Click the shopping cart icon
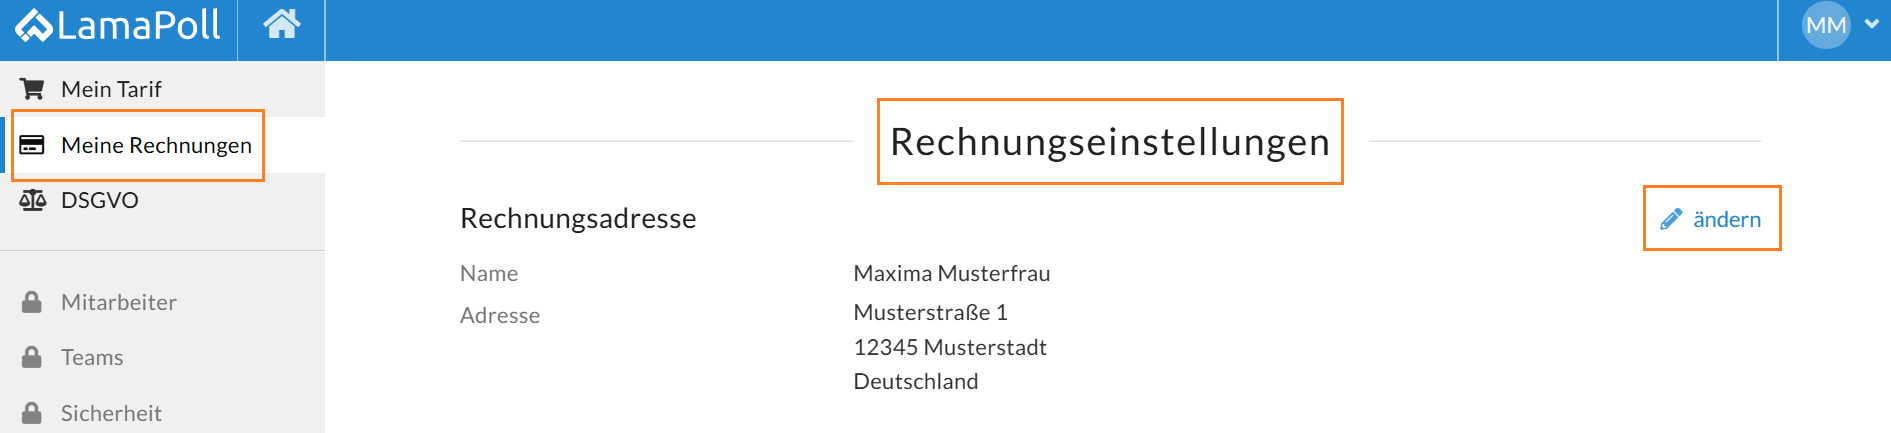 pos(32,89)
